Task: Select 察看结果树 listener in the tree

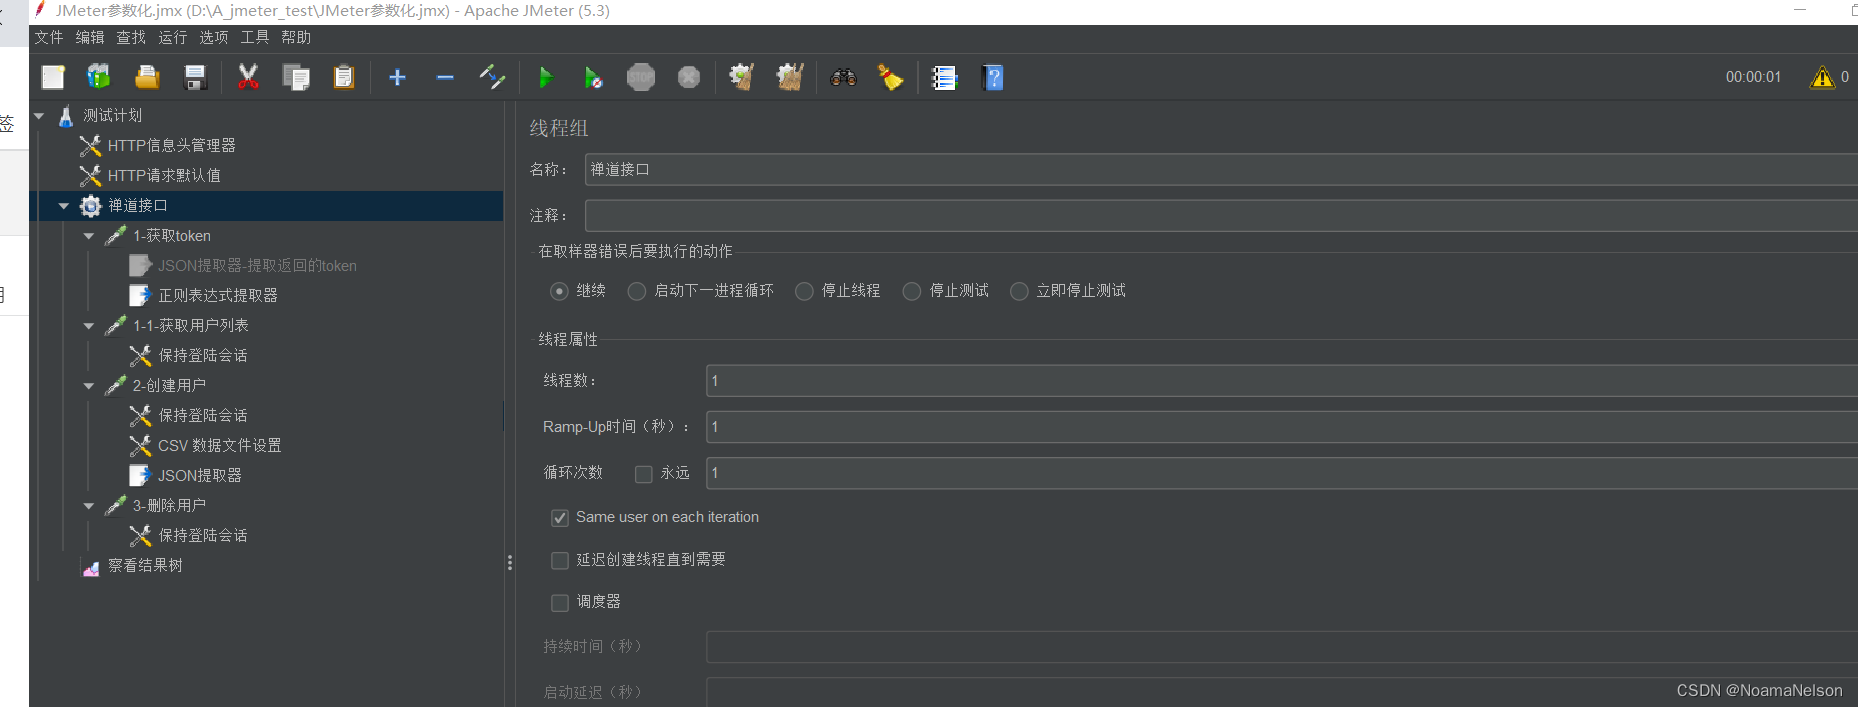Action: (x=145, y=566)
